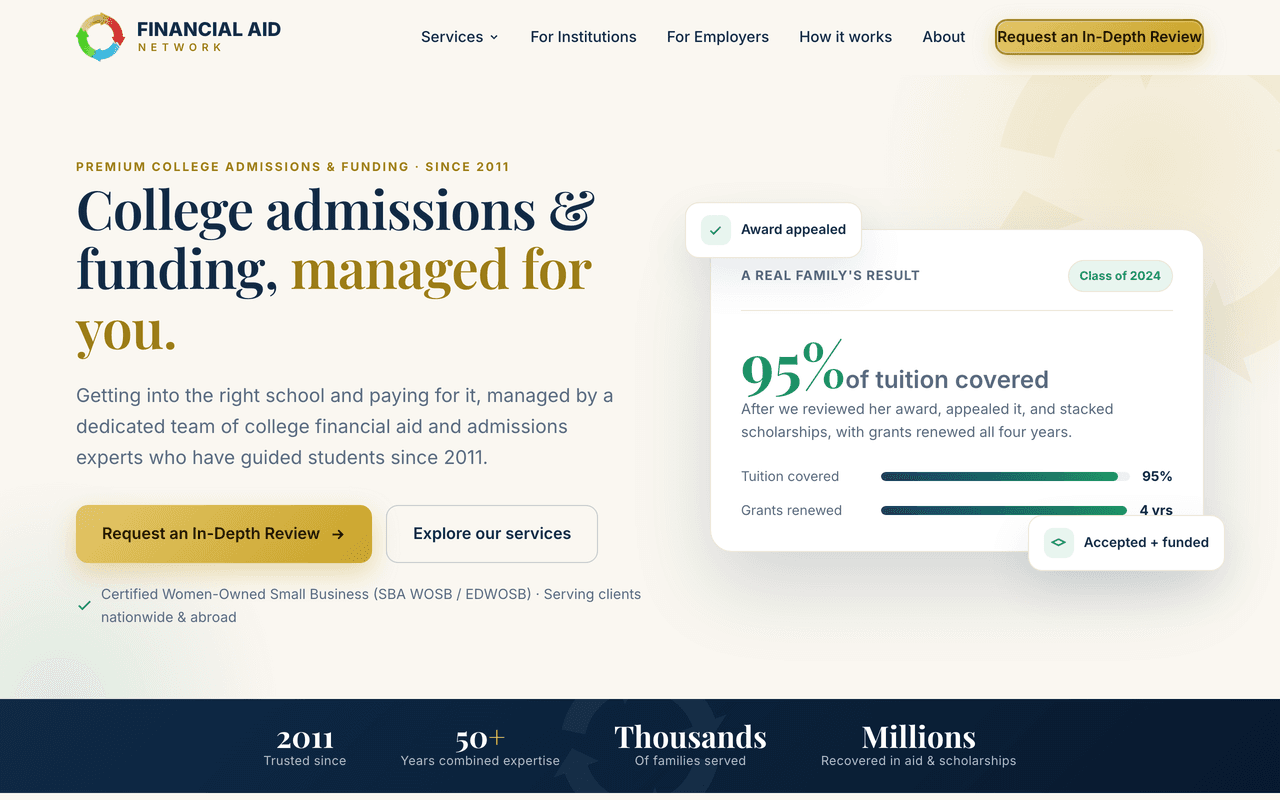Click the FINANCIAL AID NETWORK brand text
Viewport: 1280px width, 800px height.
pyautogui.click(x=208, y=36)
